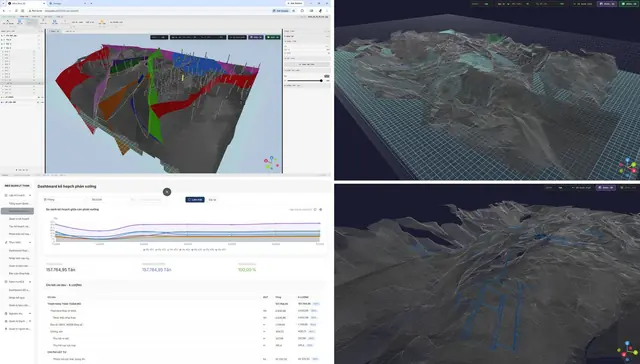Click the purple button atop the top-right terrain view
This screenshot has height=364, width=640.
(607, 4)
